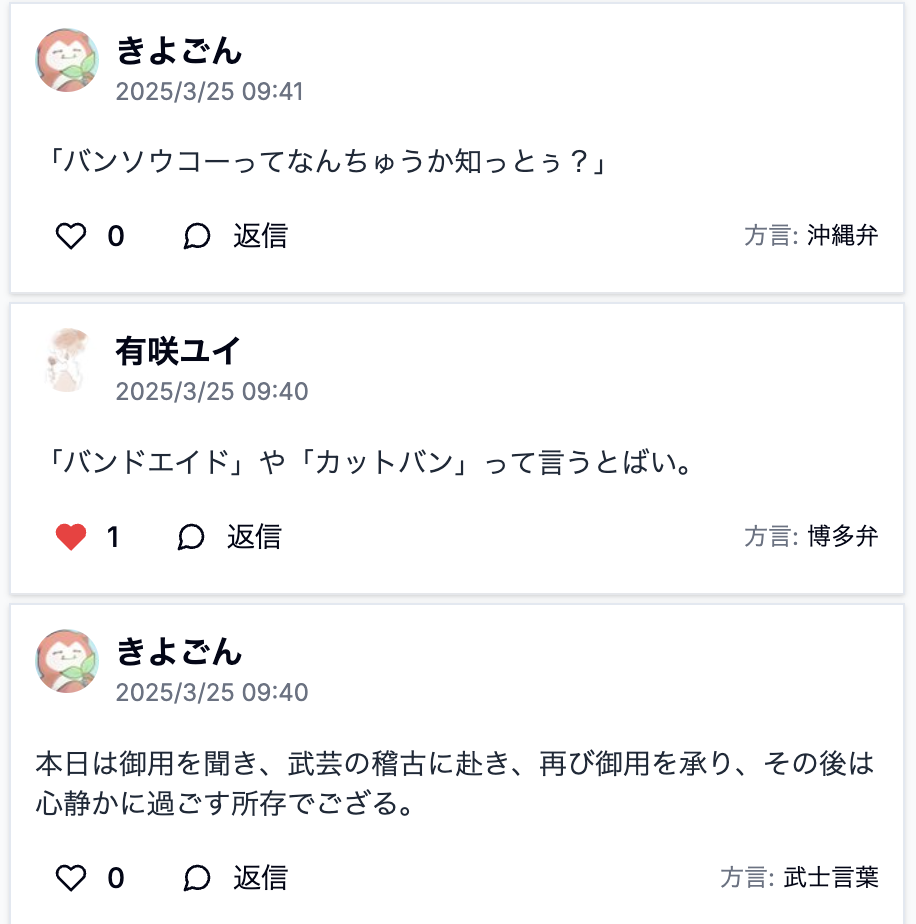Like the 沖縄弁 post with the heart
This screenshot has width=916, height=924.
click(x=71, y=237)
